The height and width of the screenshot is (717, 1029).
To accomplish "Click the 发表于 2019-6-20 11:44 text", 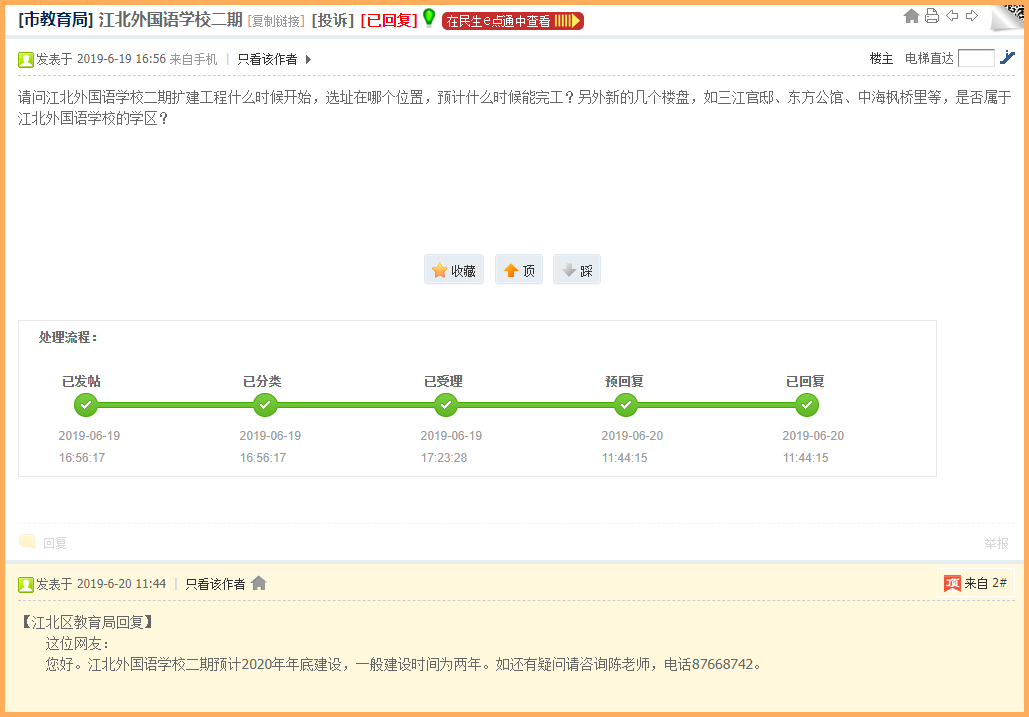I will click(101, 584).
